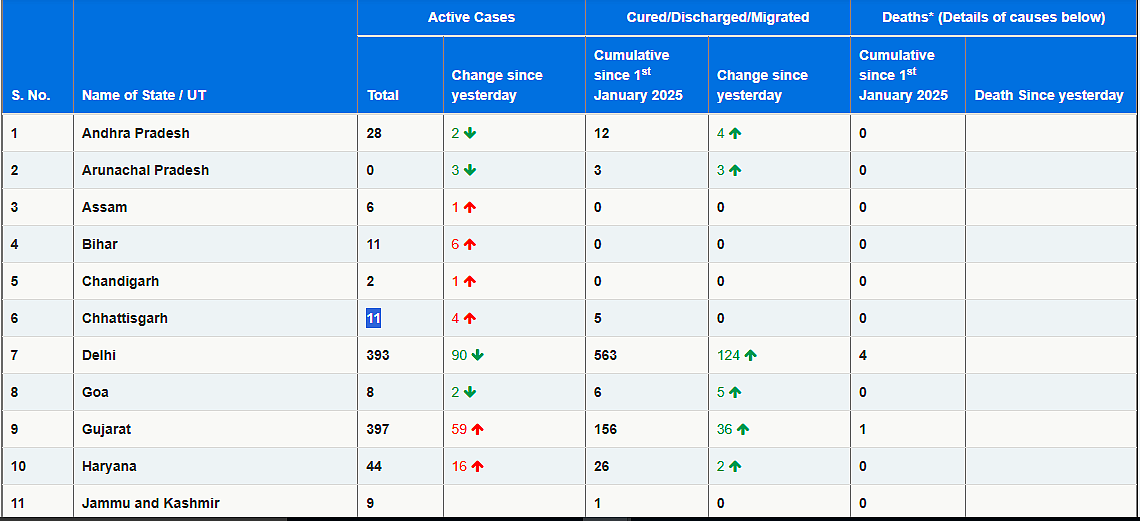Click the red up arrow next to Gujarat's 59
This screenshot has width=1140, height=521.
pyautogui.click(x=478, y=429)
